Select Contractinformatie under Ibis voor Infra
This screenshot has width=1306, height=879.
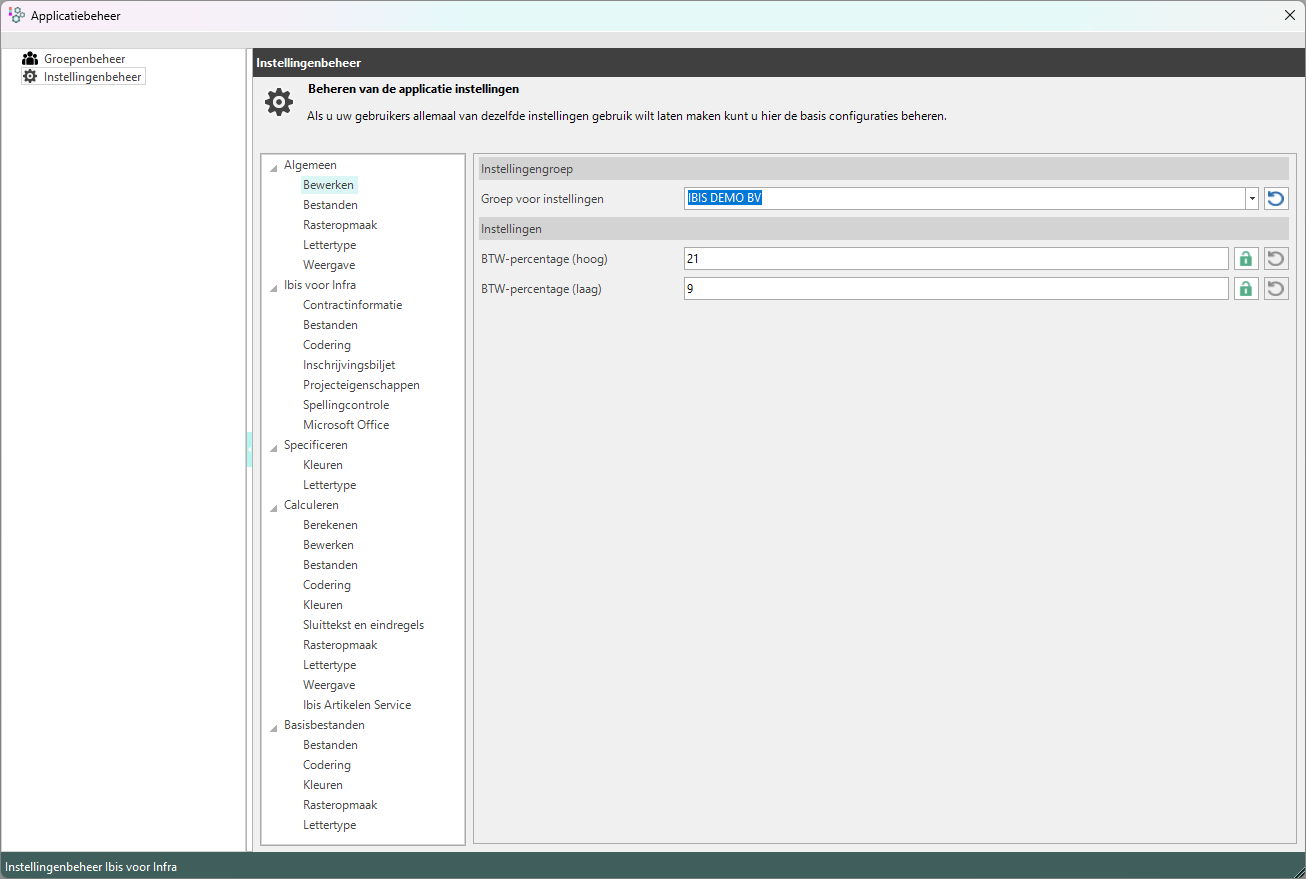[x=352, y=305]
